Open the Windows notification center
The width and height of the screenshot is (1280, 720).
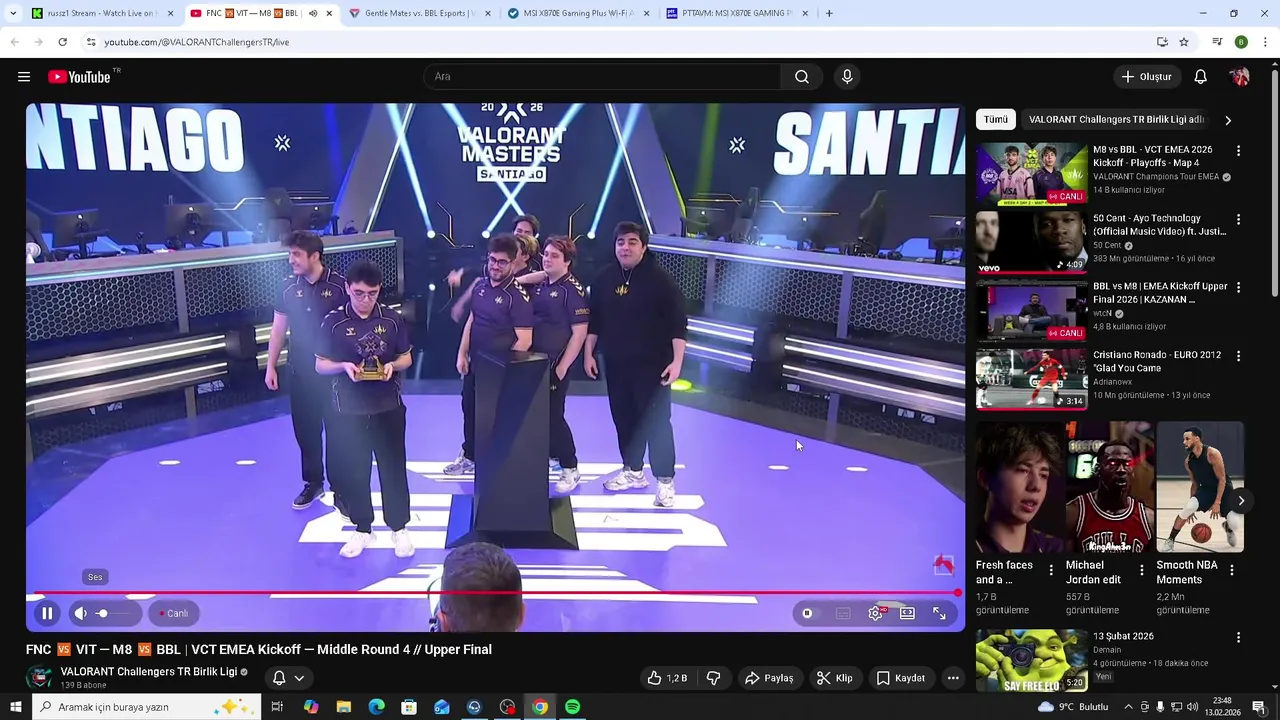(1259, 707)
